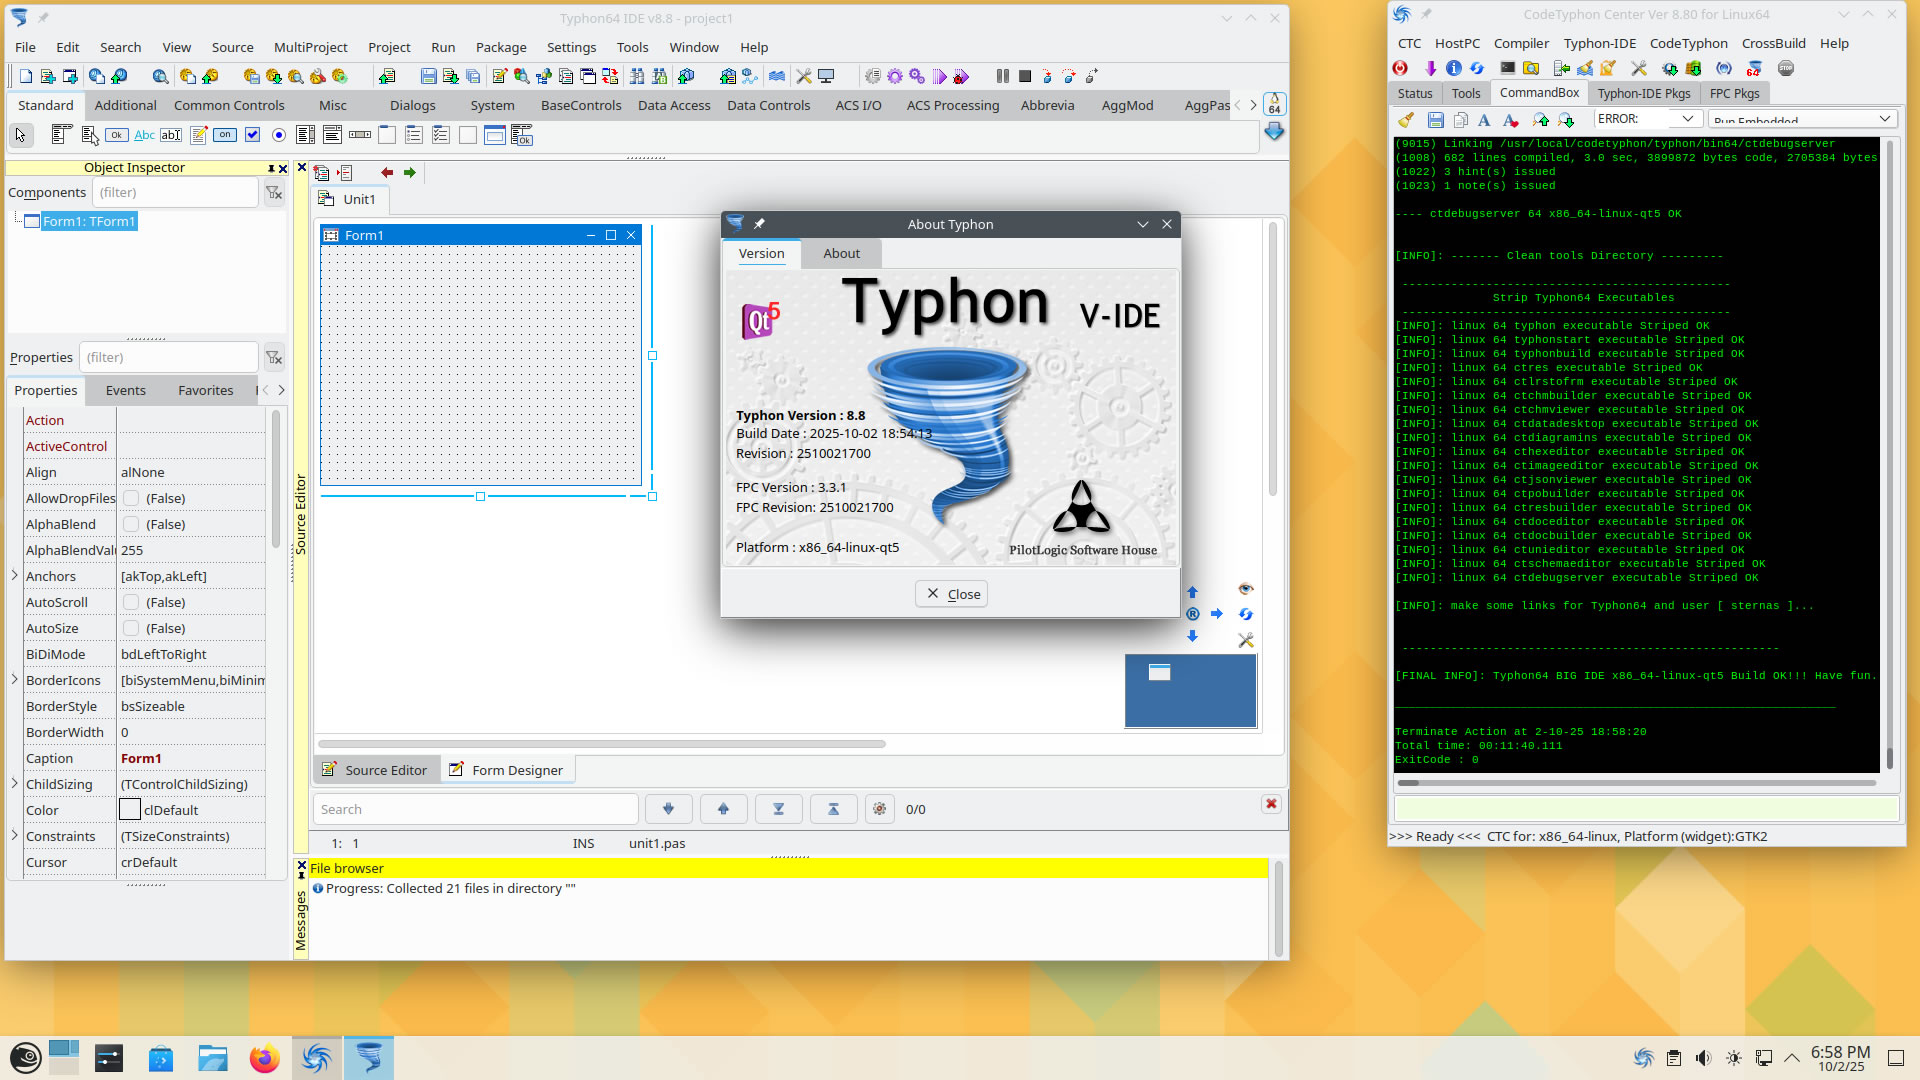
Task: Select the TButton component on the palette
Action: tap(117, 135)
